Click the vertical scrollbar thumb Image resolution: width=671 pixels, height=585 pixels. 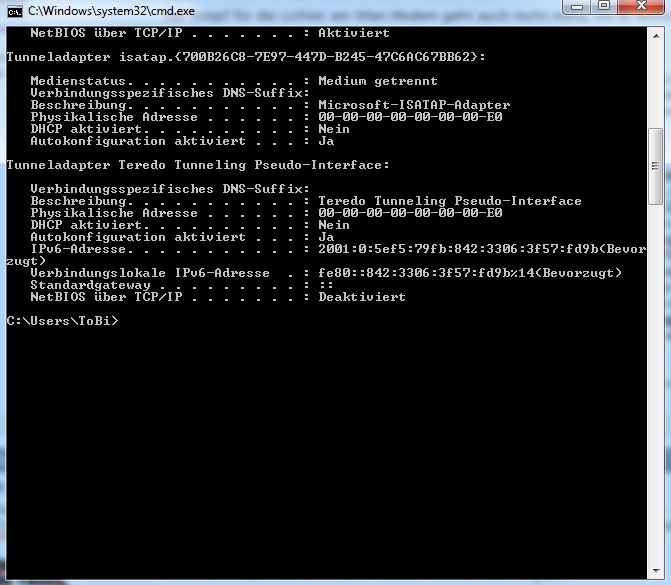tap(655, 155)
